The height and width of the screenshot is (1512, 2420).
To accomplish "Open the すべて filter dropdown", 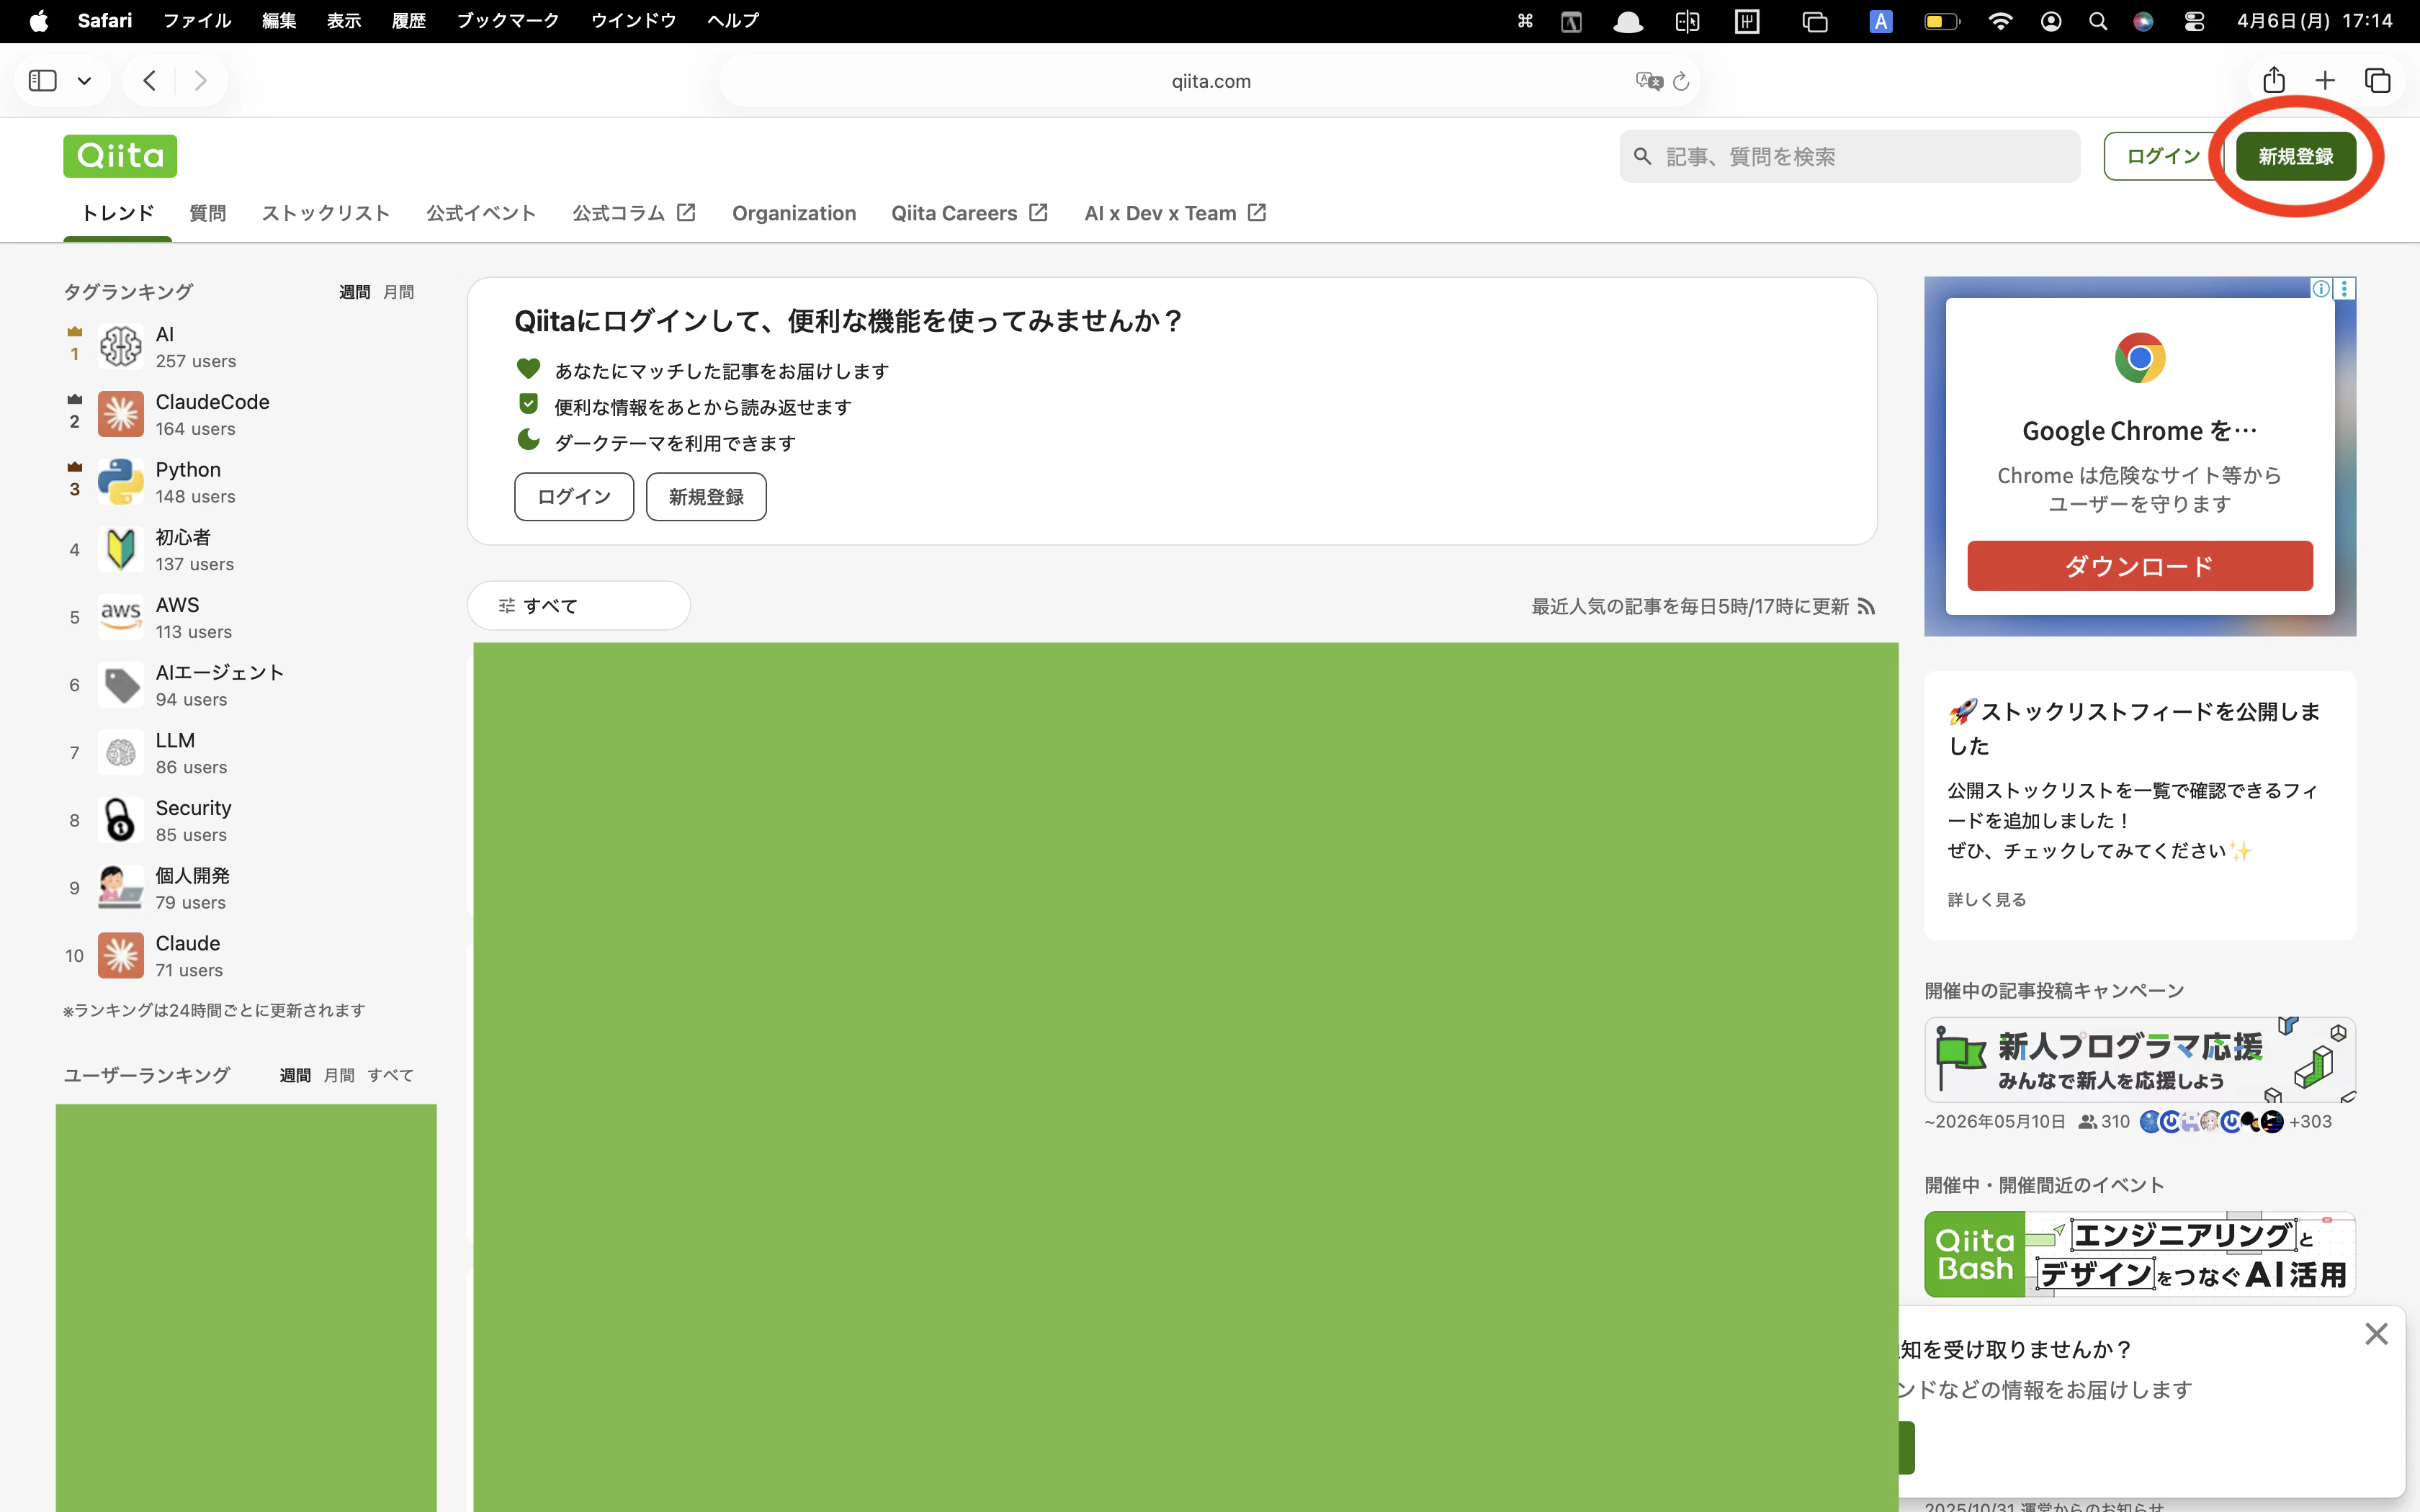I will [579, 606].
